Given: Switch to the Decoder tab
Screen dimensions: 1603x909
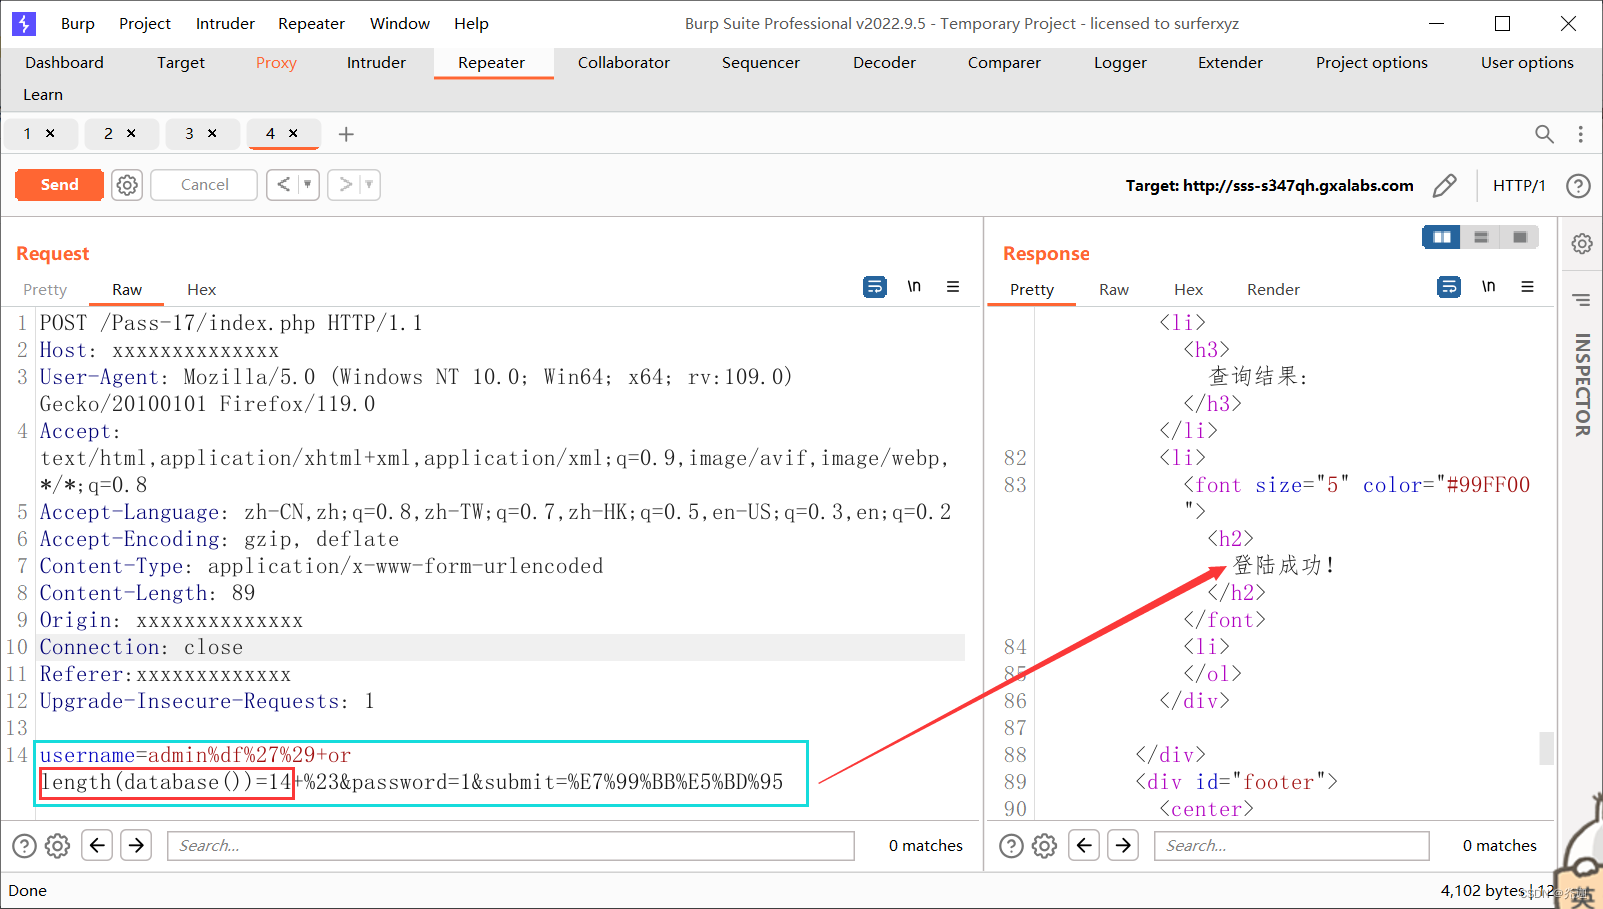Looking at the screenshot, I should pos(884,62).
